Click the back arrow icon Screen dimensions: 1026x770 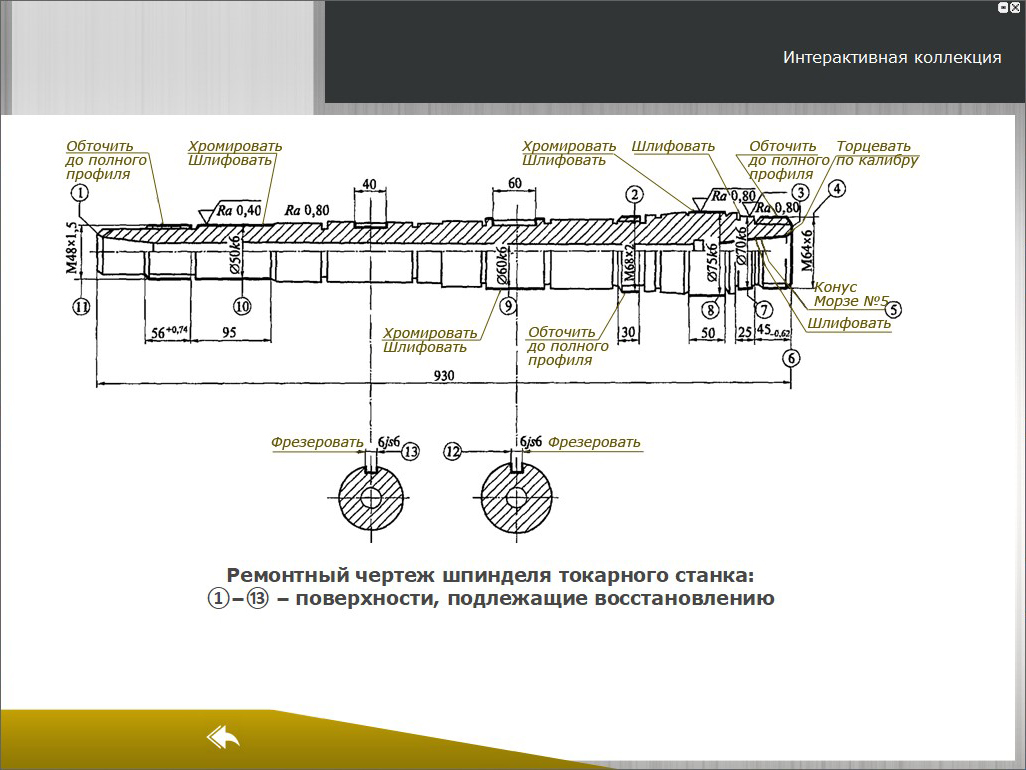(223, 738)
